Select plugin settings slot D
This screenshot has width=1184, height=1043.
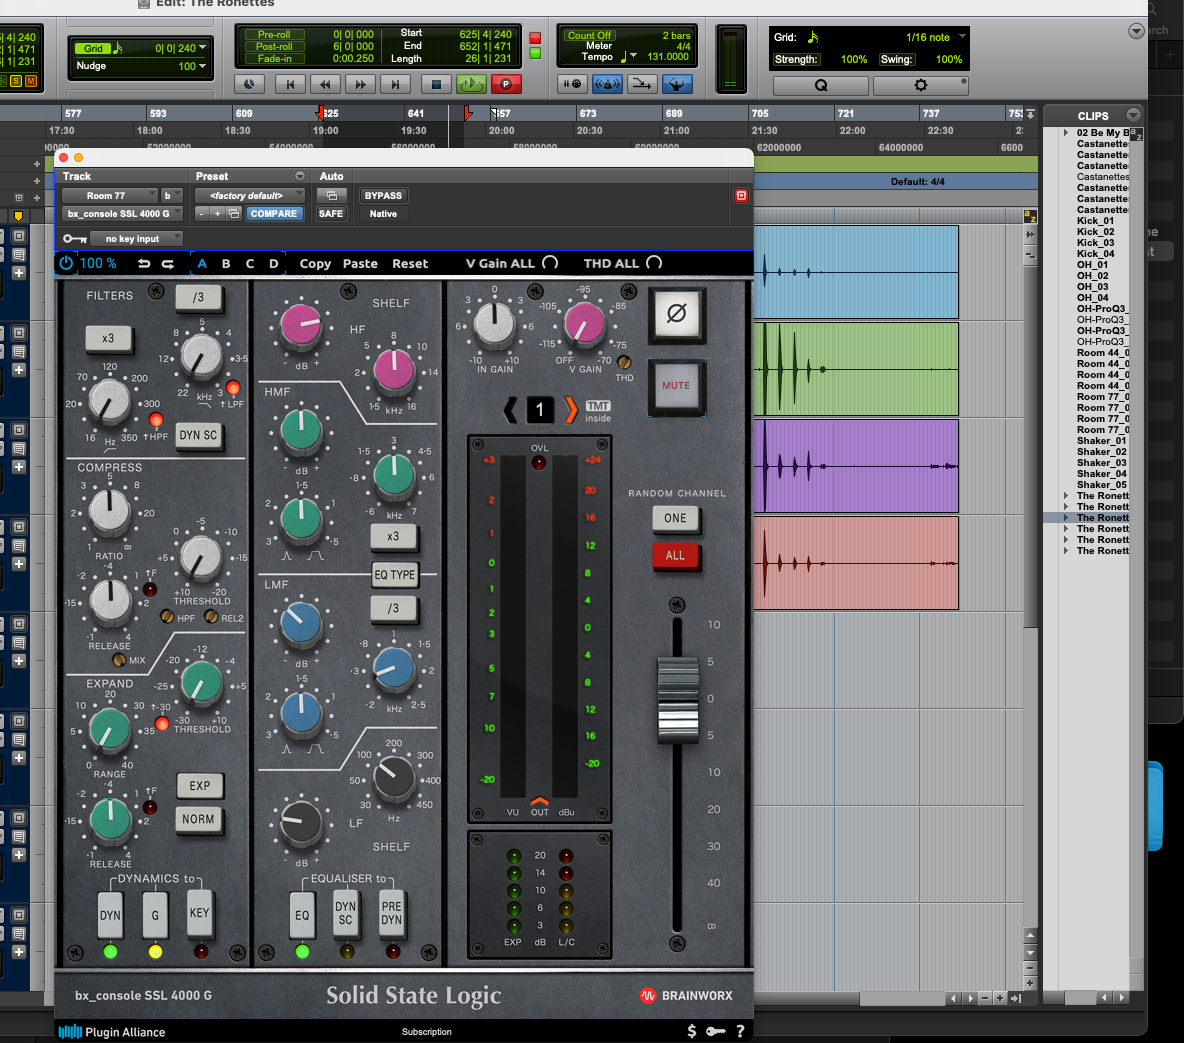(x=273, y=264)
